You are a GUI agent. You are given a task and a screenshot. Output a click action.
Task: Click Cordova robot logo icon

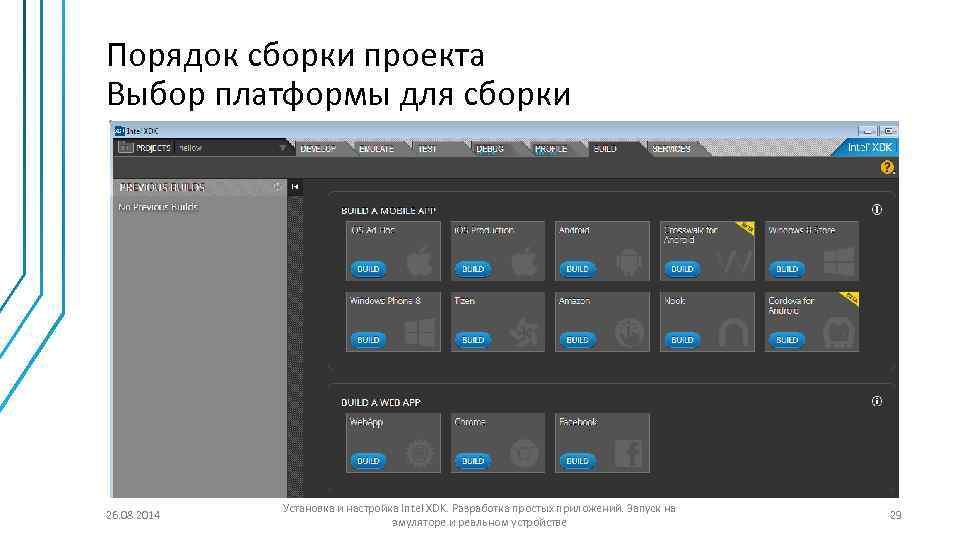(839, 334)
